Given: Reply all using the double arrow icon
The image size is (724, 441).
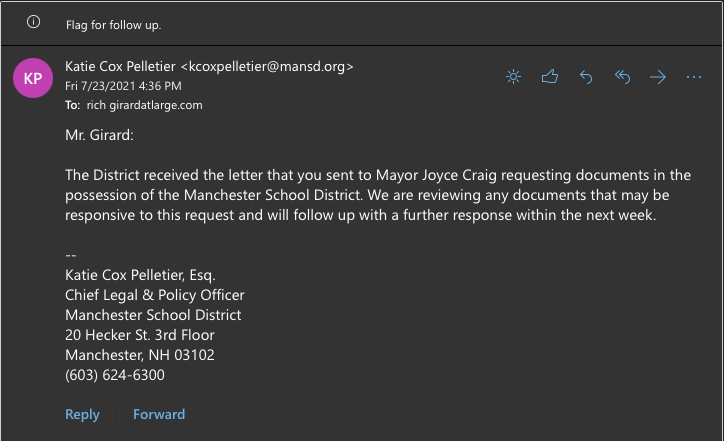Looking at the screenshot, I should coord(622,77).
